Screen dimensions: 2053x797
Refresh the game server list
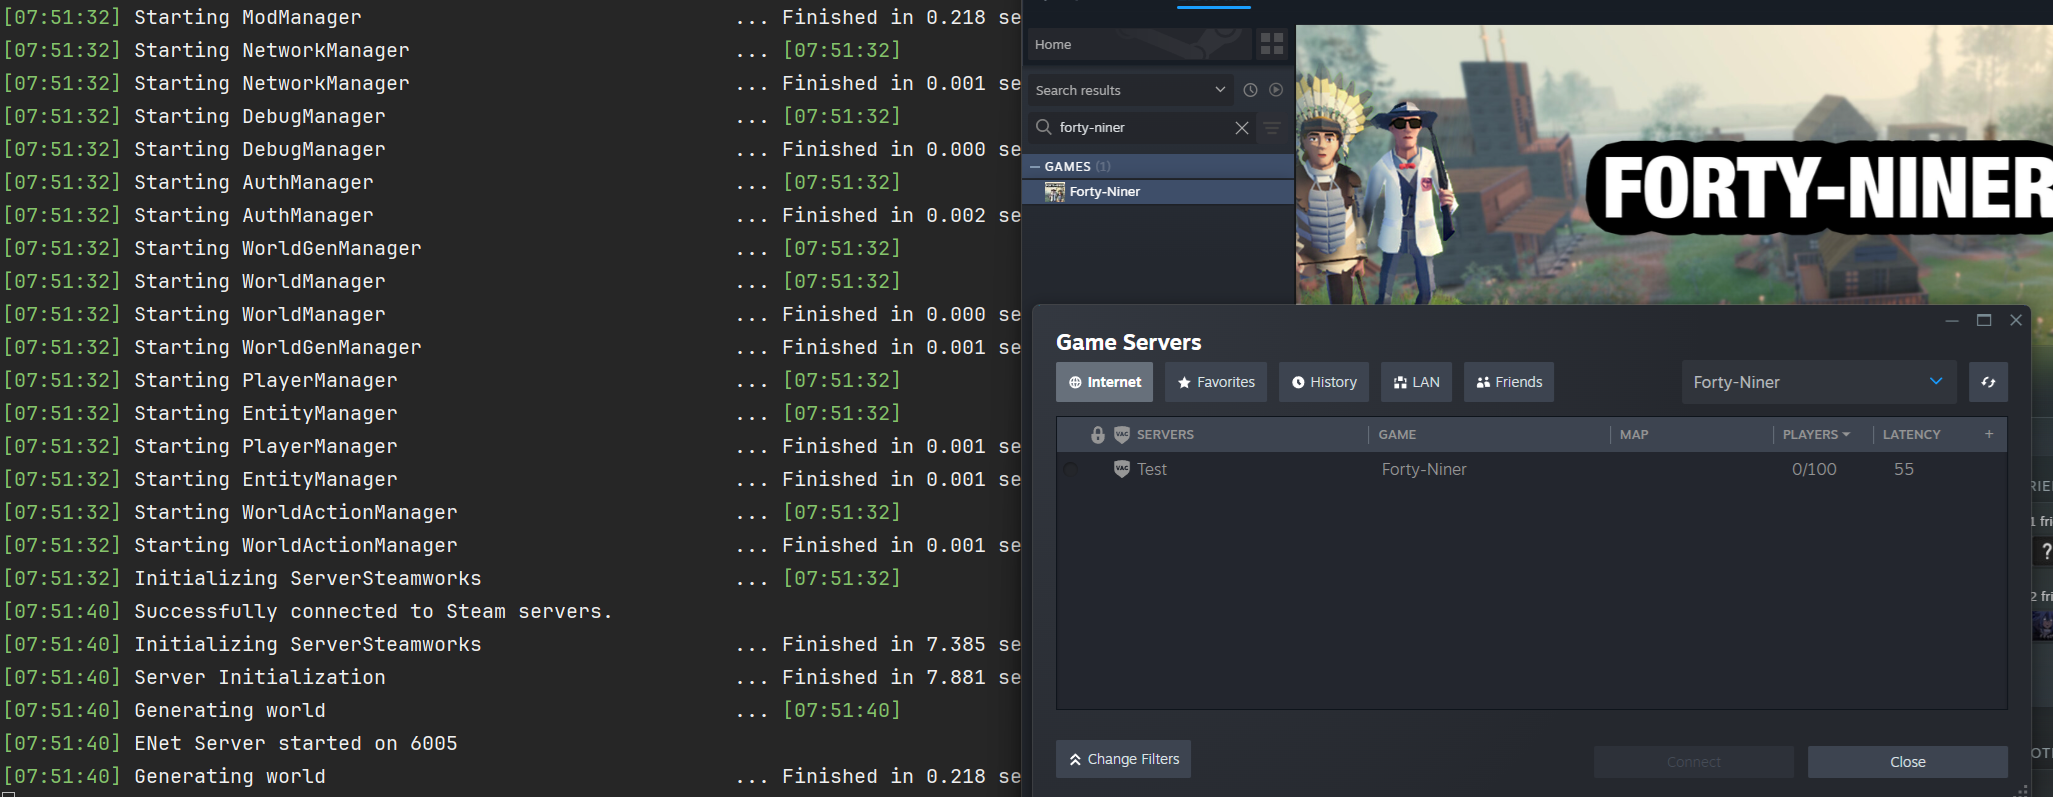(x=1988, y=382)
